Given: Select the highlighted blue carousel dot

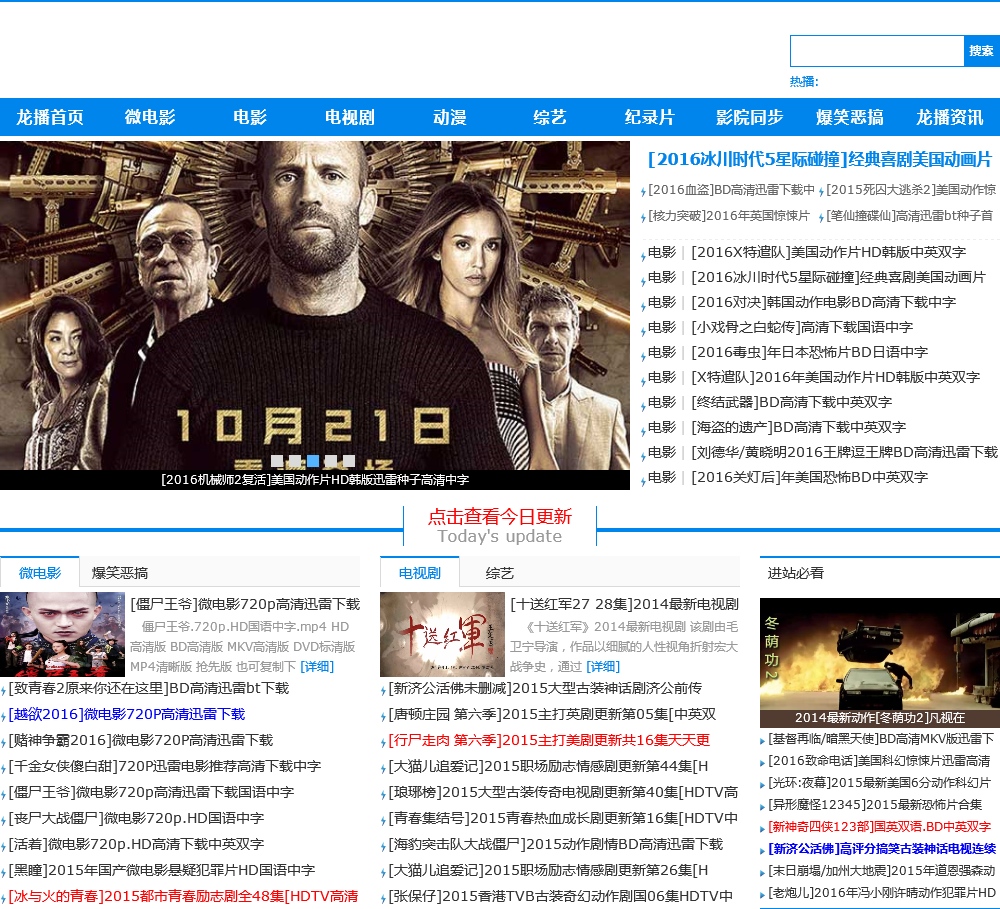Looking at the screenshot, I should coord(313,461).
